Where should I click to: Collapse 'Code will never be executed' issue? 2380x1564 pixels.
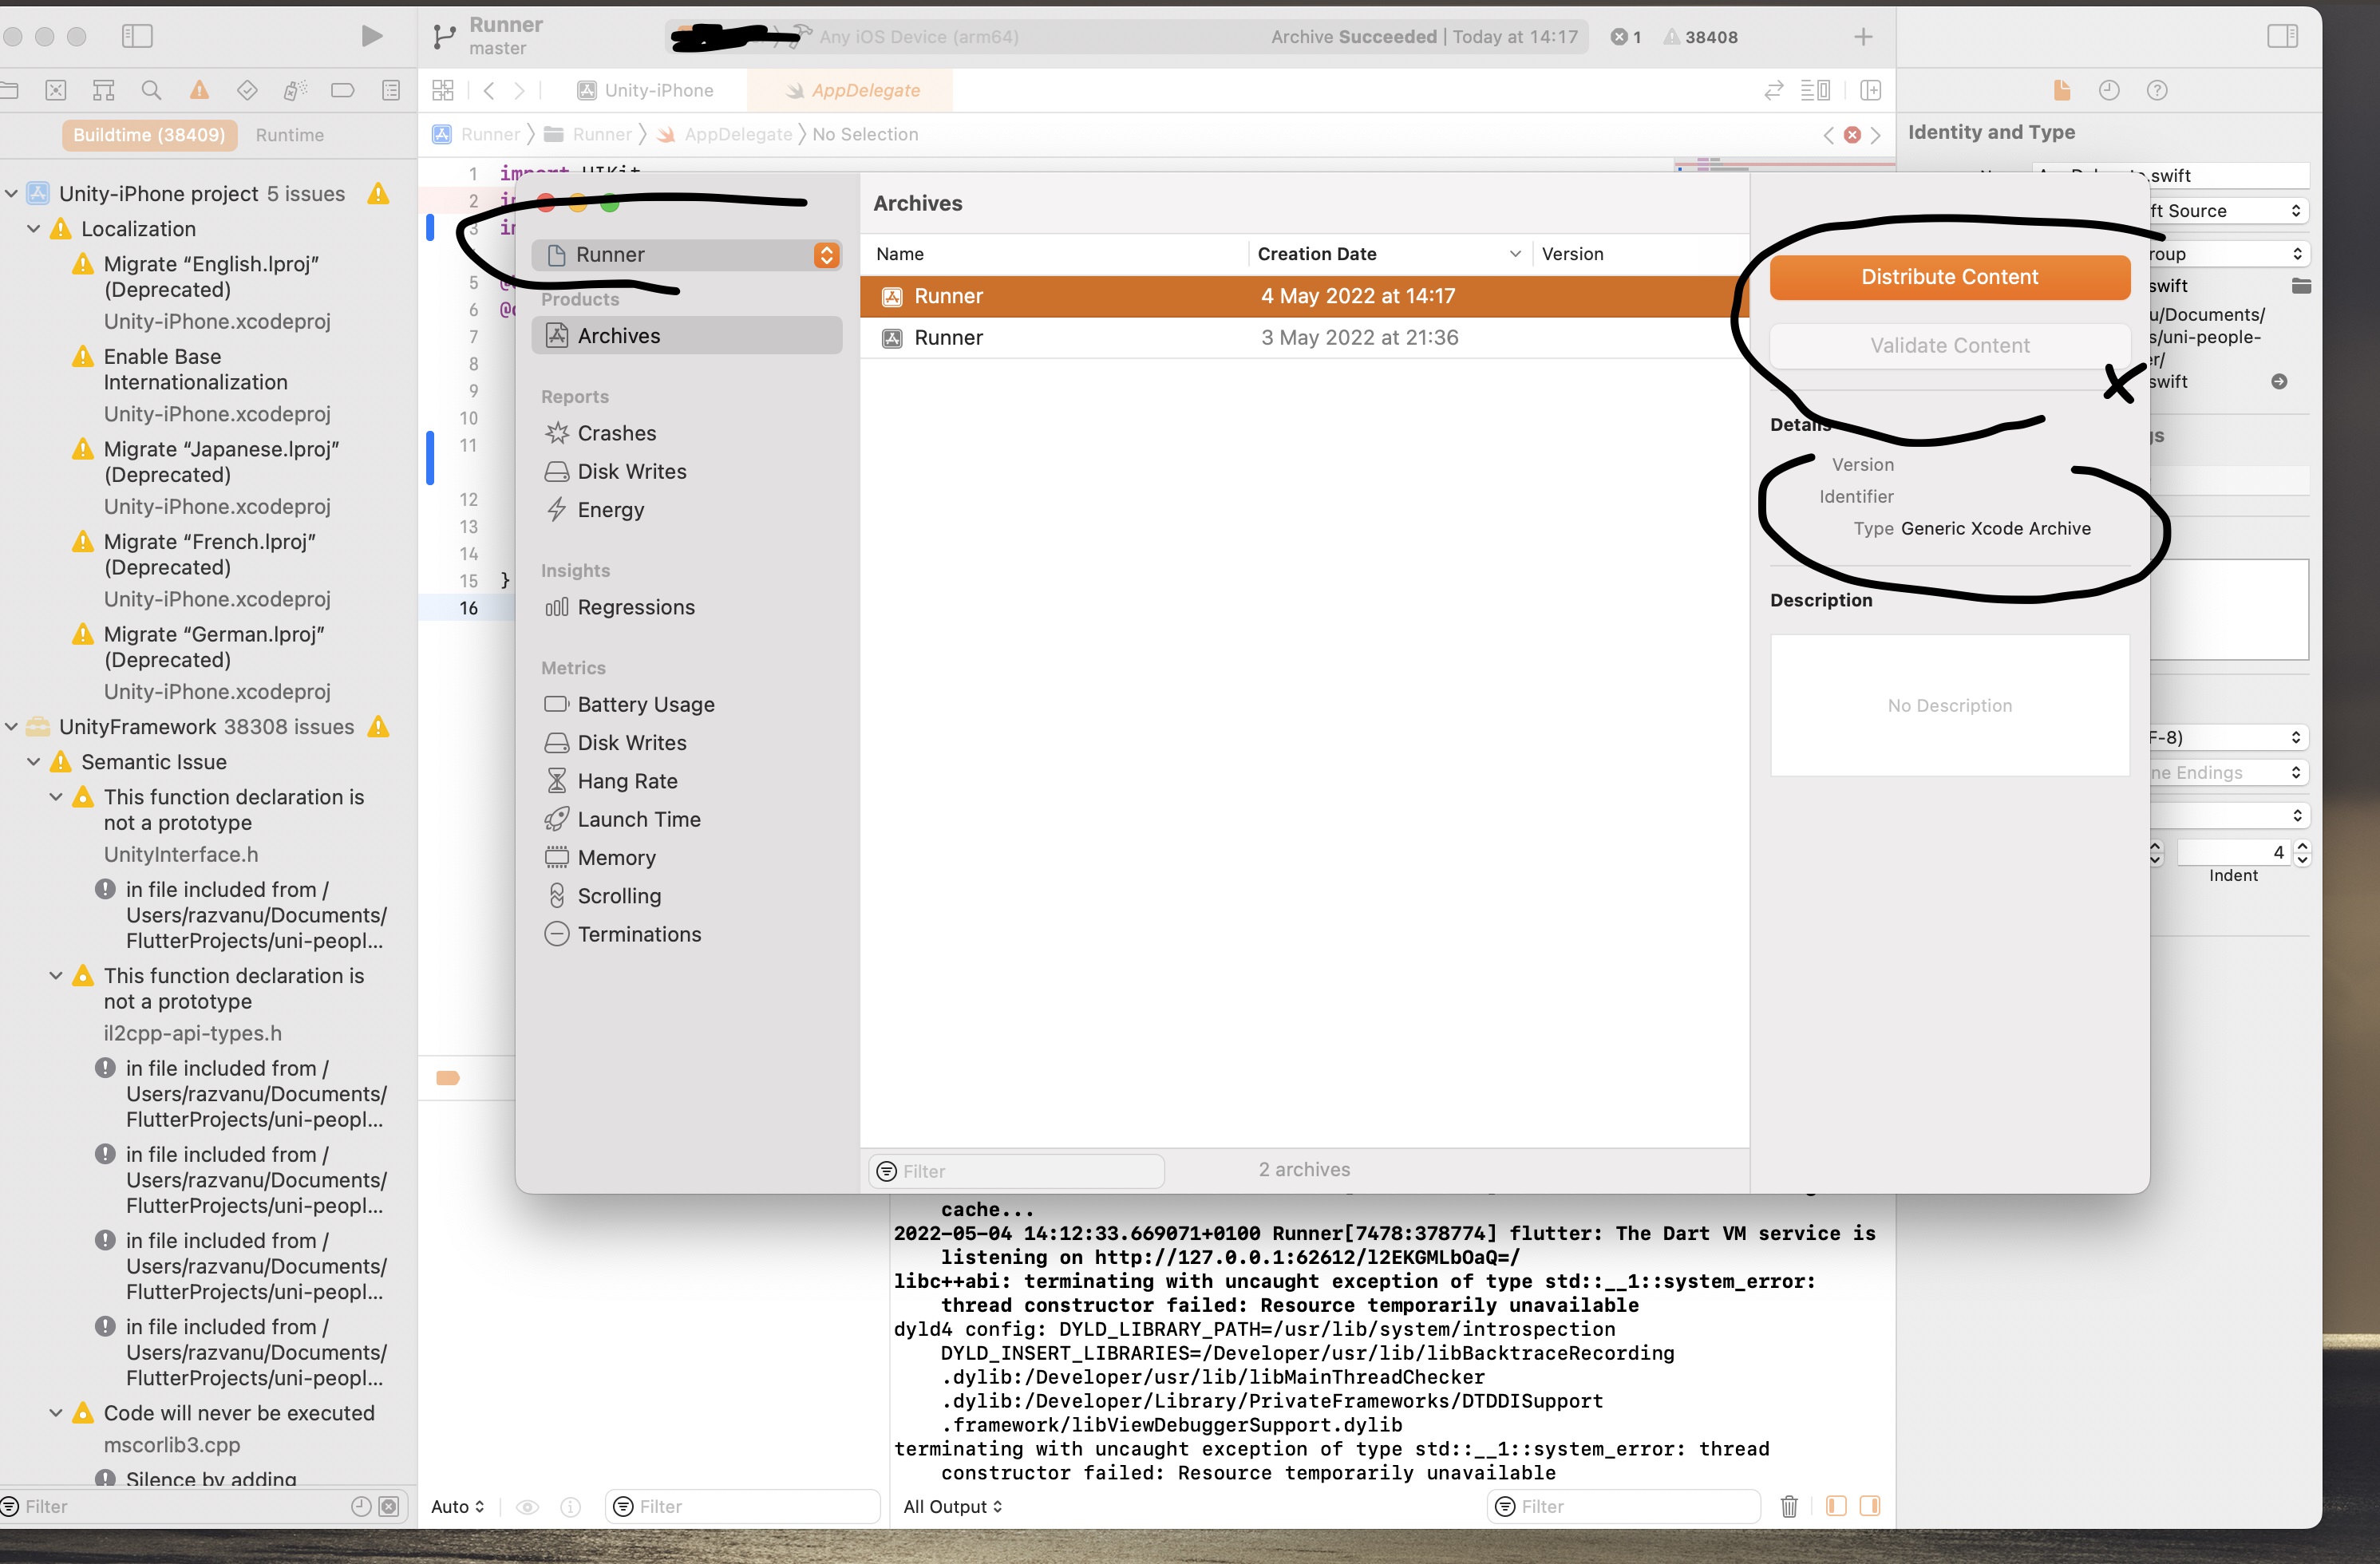coord(57,1413)
